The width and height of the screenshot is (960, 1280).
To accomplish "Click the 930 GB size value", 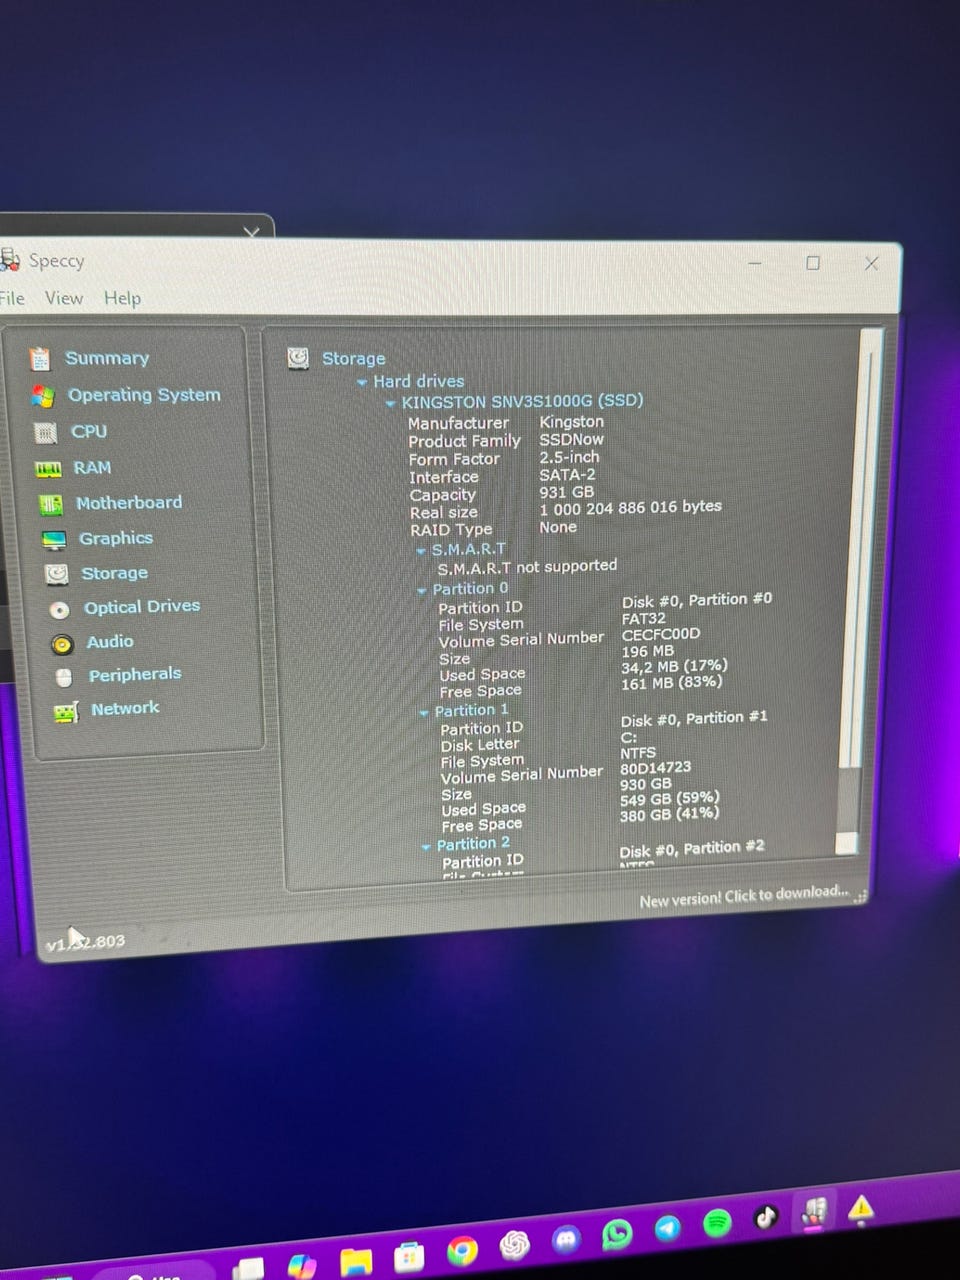I will (x=645, y=784).
